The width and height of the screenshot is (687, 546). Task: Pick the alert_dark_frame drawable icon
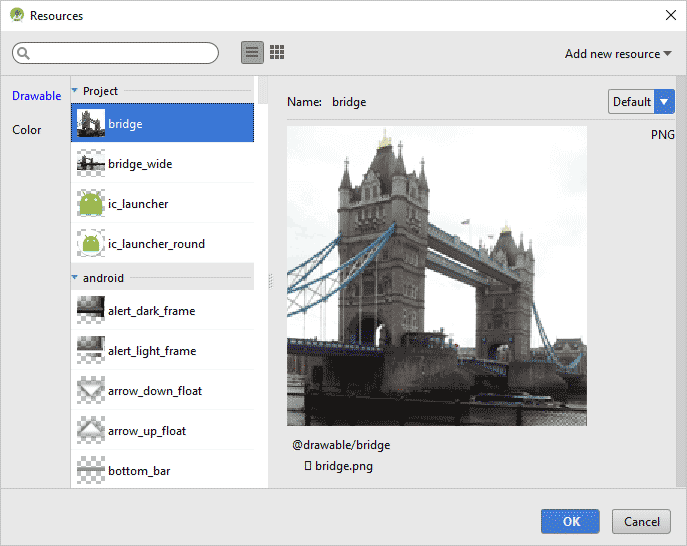point(91,311)
